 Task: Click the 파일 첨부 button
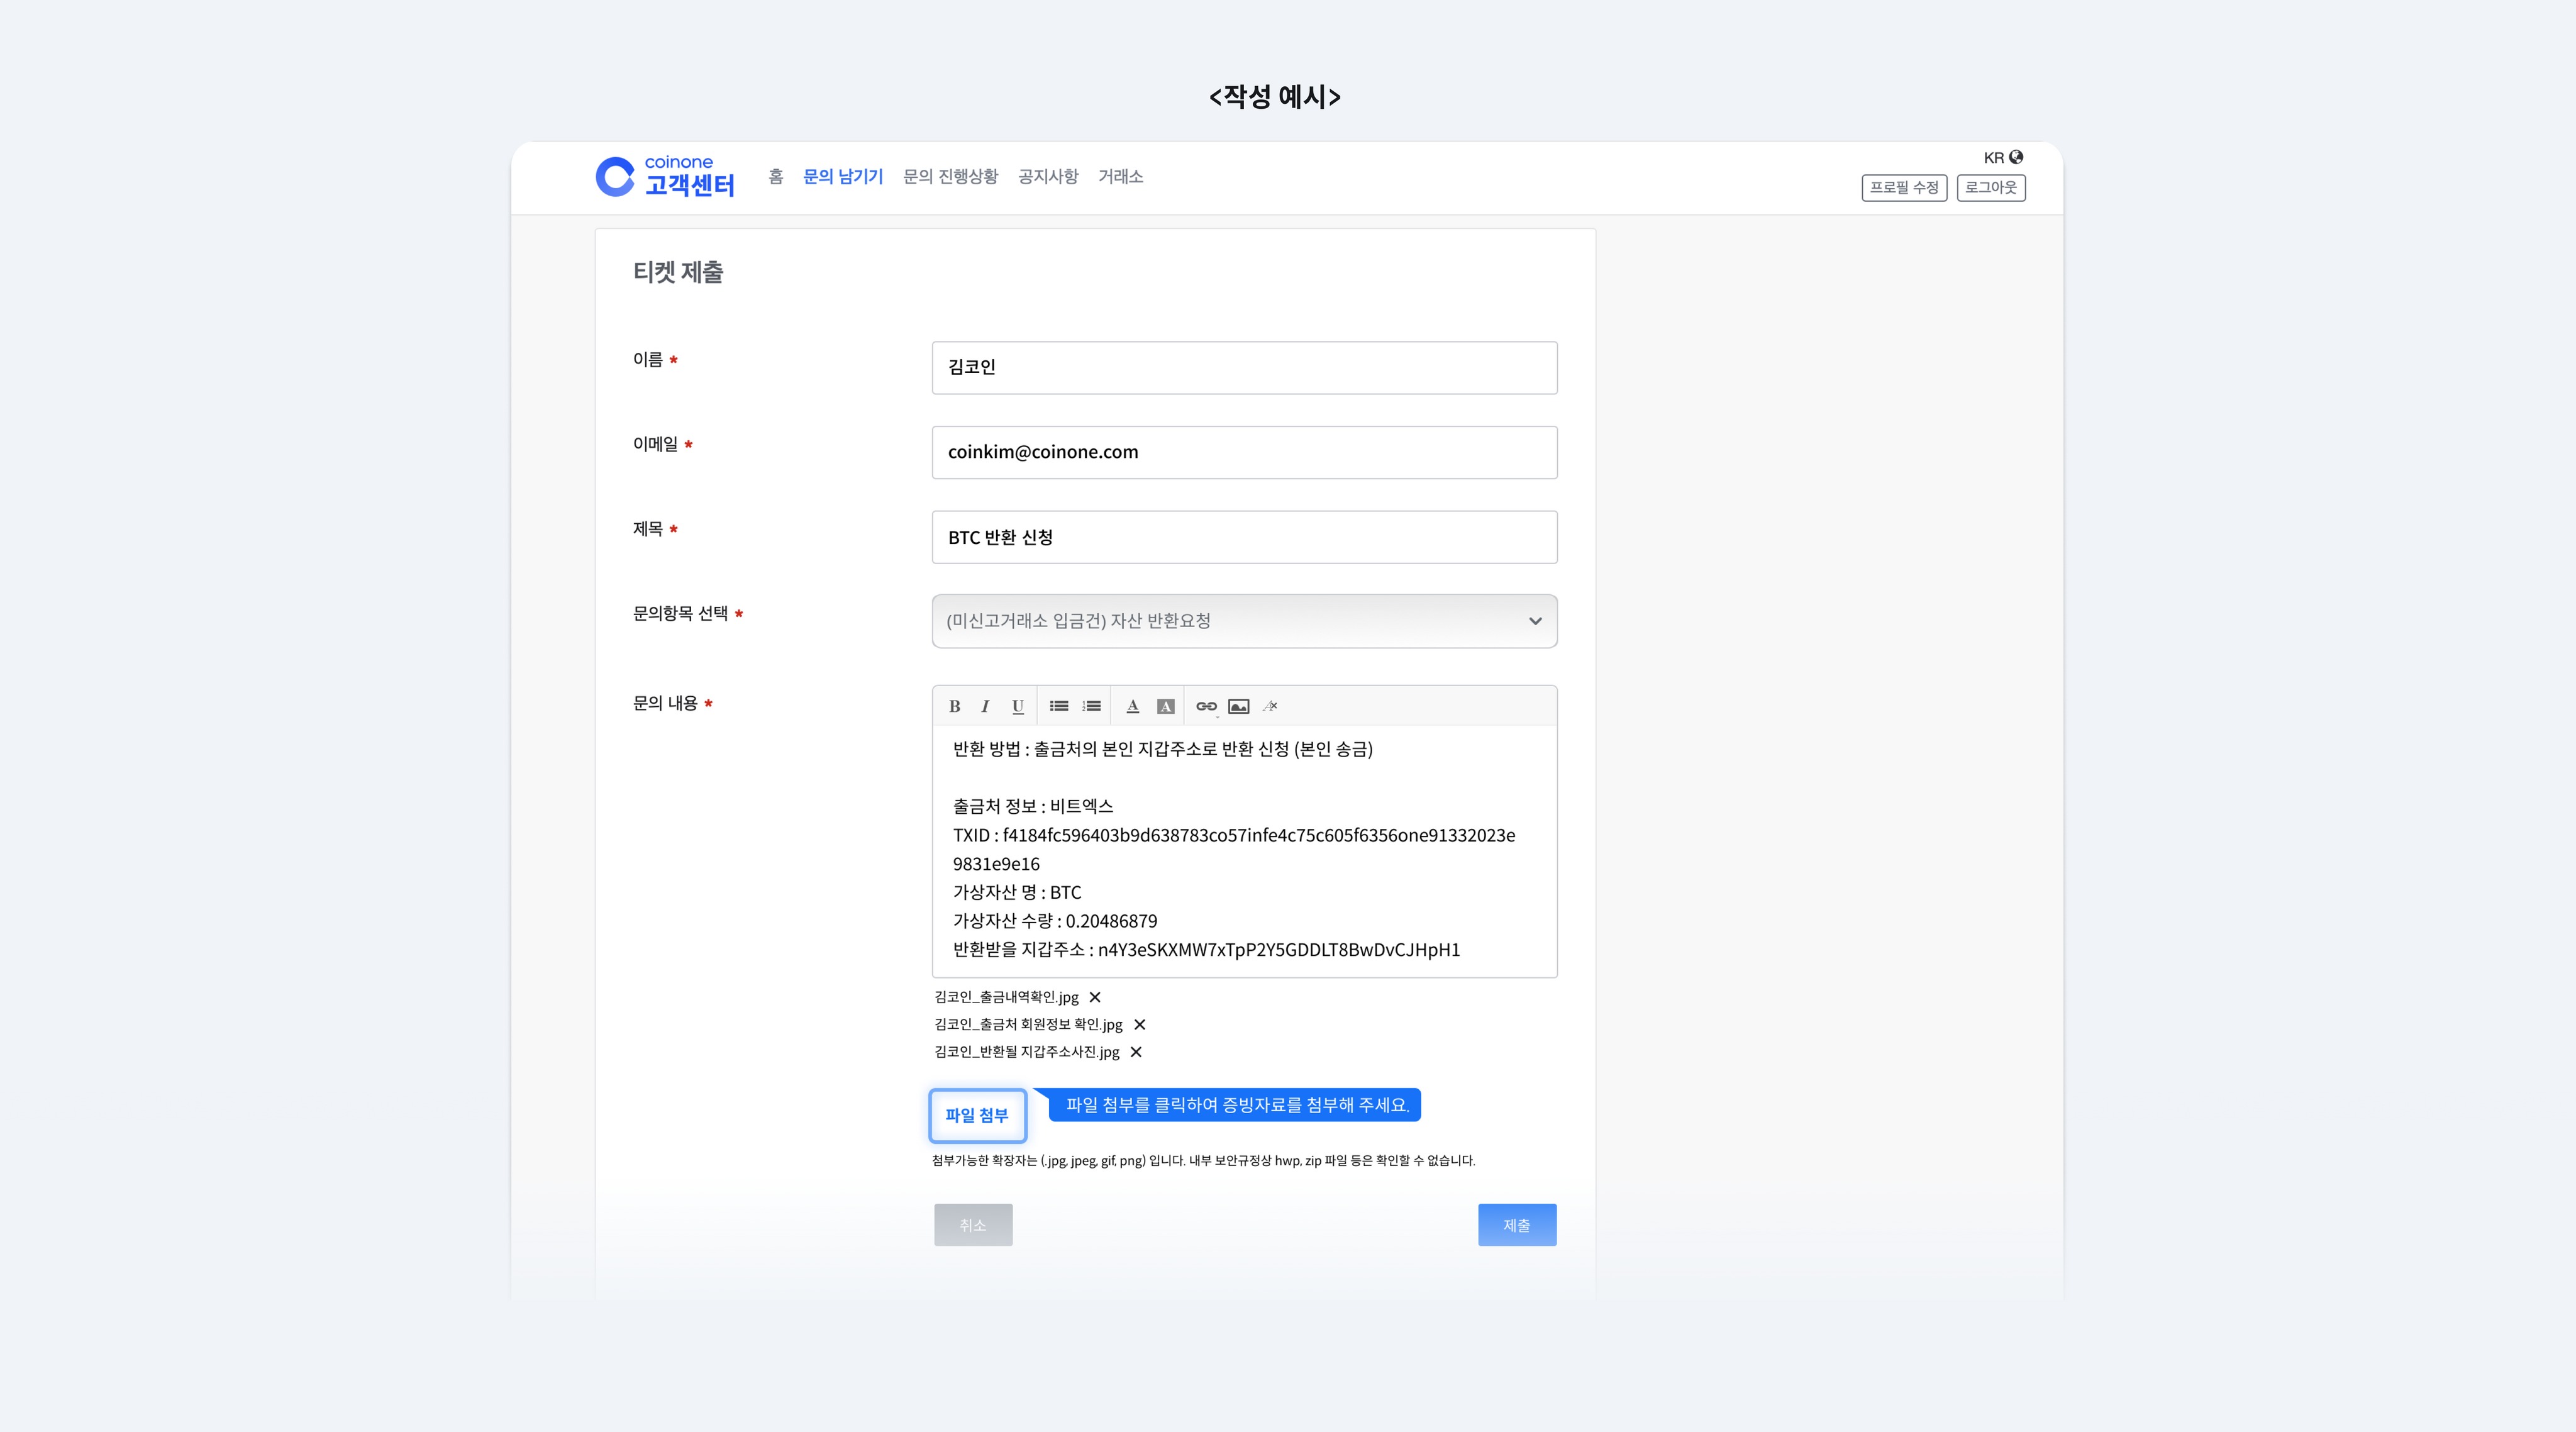click(977, 1115)
